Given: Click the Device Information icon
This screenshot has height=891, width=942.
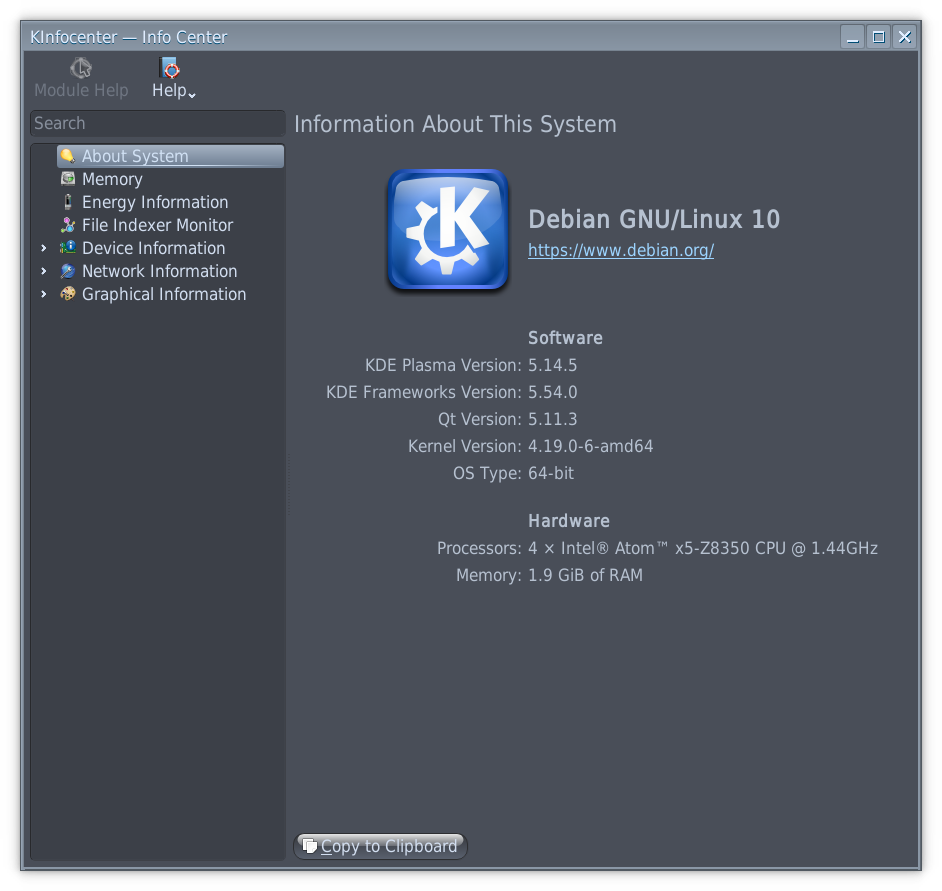Looking at the screenshot, I should pos(68,248).
